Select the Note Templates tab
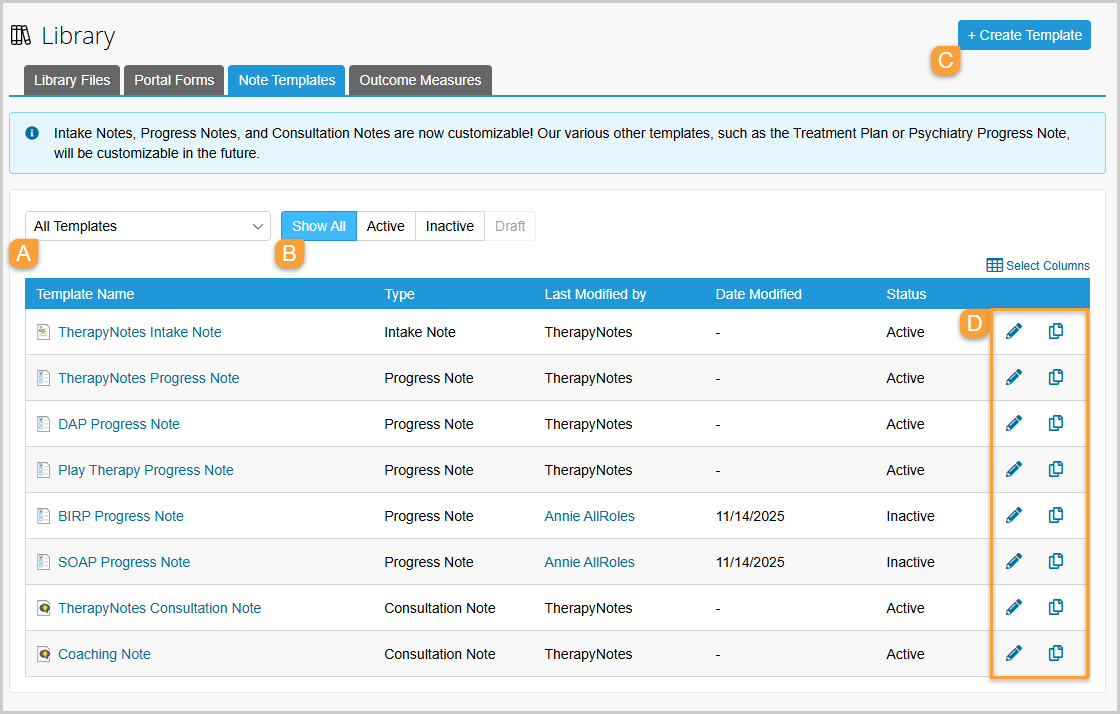The width and height of the screenshot is (1120, 714). point(286,80)
